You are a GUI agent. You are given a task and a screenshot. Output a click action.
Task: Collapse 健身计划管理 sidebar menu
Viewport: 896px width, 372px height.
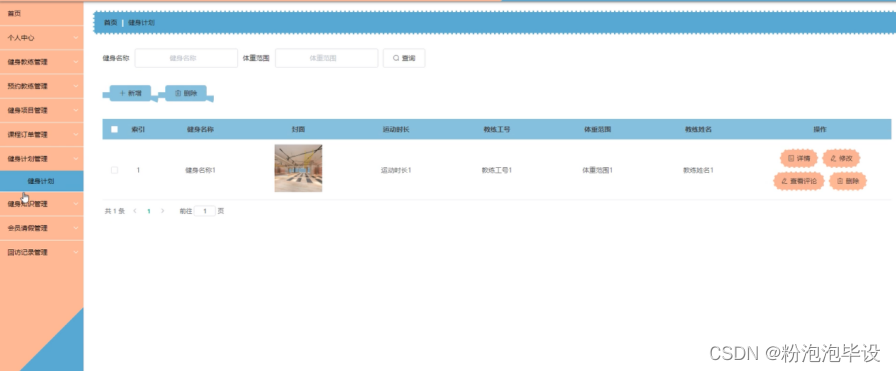[42, 158]
